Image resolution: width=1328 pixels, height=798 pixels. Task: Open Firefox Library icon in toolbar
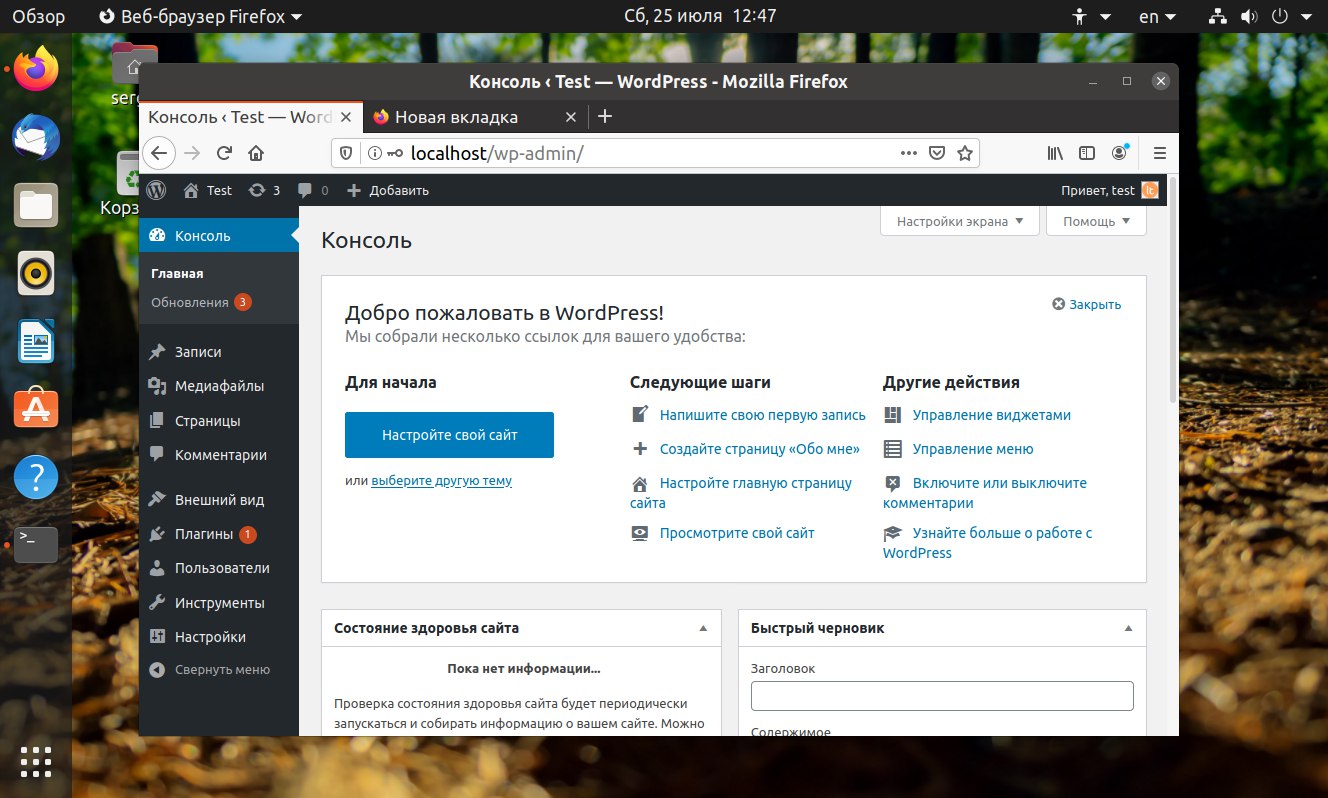(1055, 153)
